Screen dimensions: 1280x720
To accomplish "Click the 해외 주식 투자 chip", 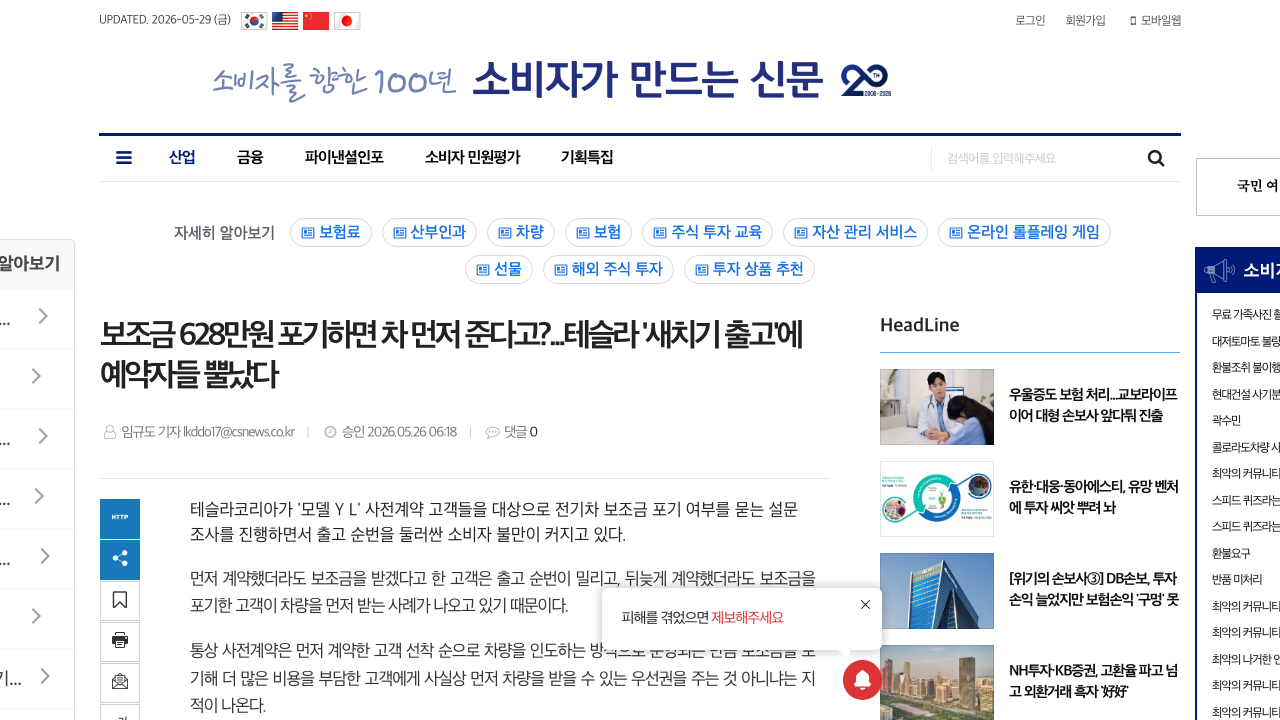I will pyautogui.click(x=608, y=270).
